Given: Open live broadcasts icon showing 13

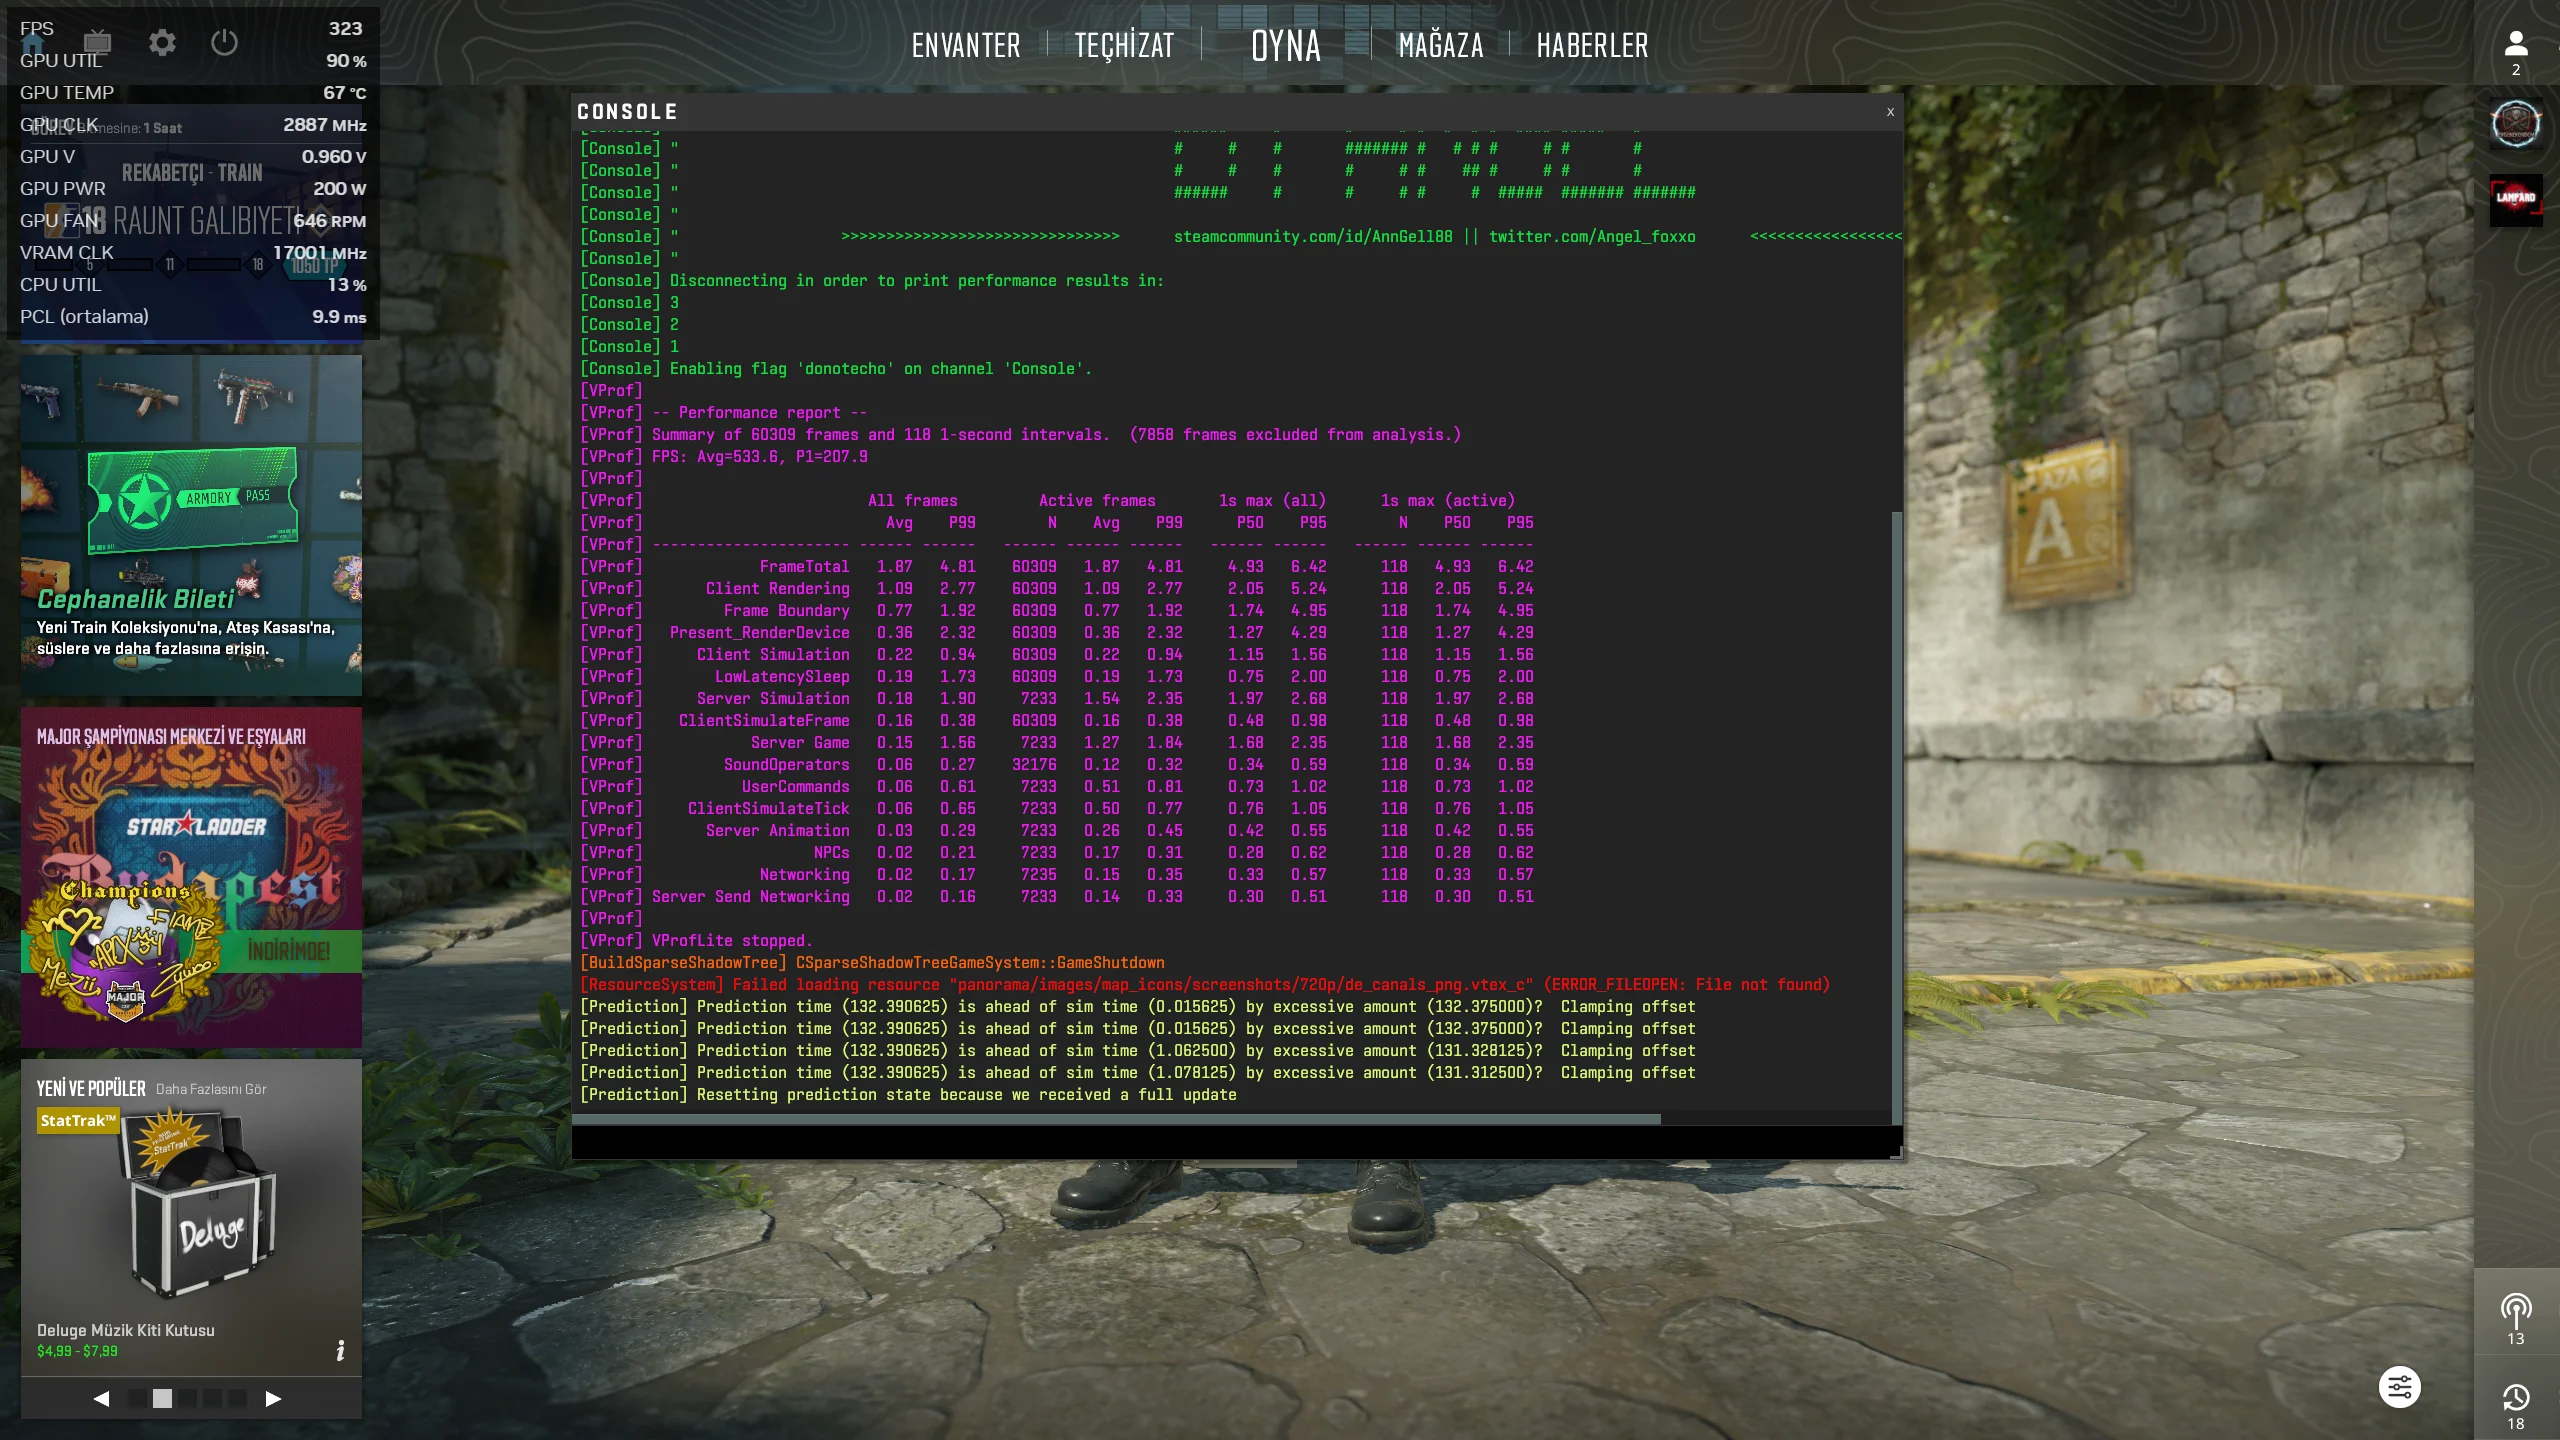Looking at the screenshot, I should 2516,1308.
